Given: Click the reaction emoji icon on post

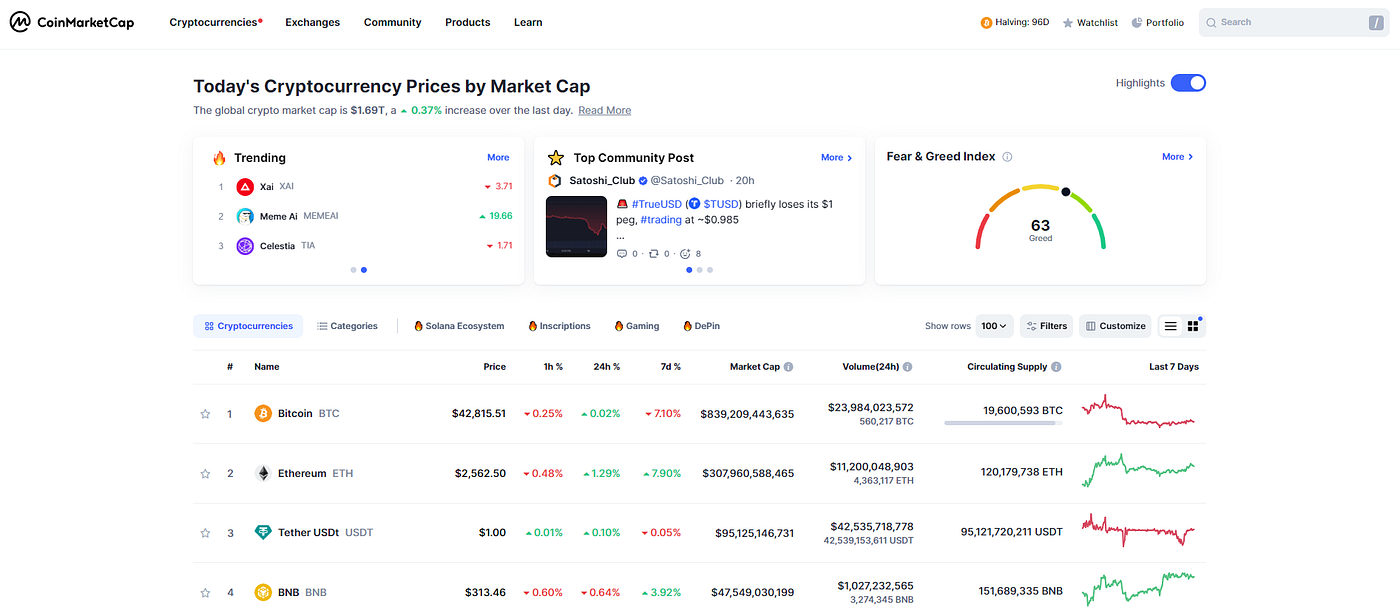Looking at the screenshot, I should tap(685, 254).
